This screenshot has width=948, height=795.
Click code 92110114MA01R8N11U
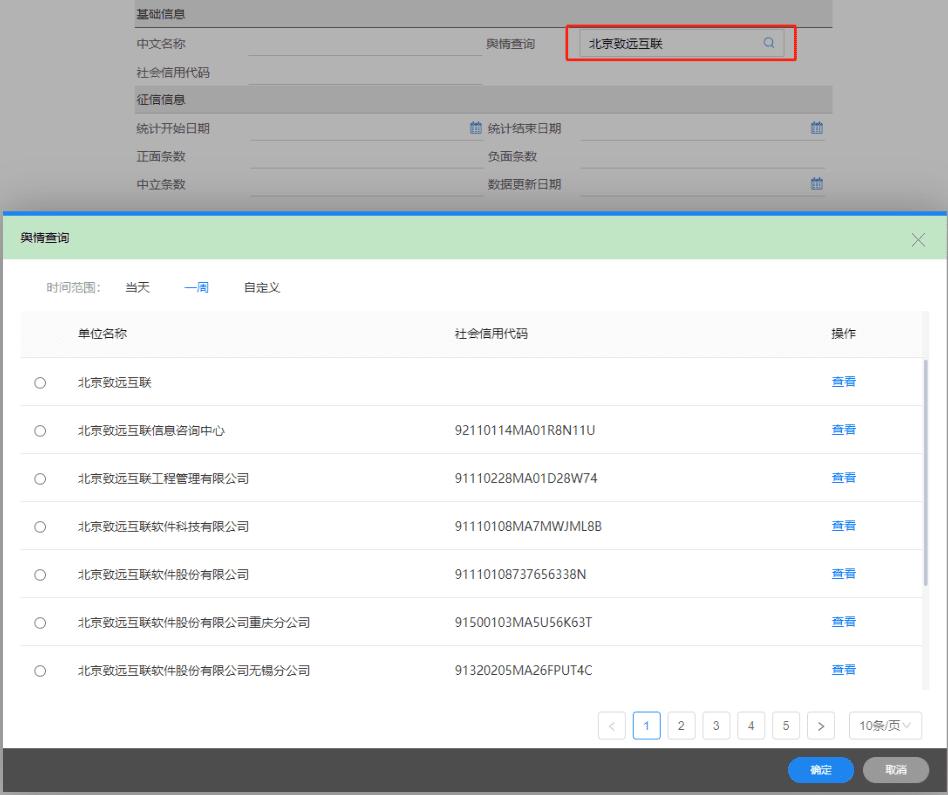(525, 430)
